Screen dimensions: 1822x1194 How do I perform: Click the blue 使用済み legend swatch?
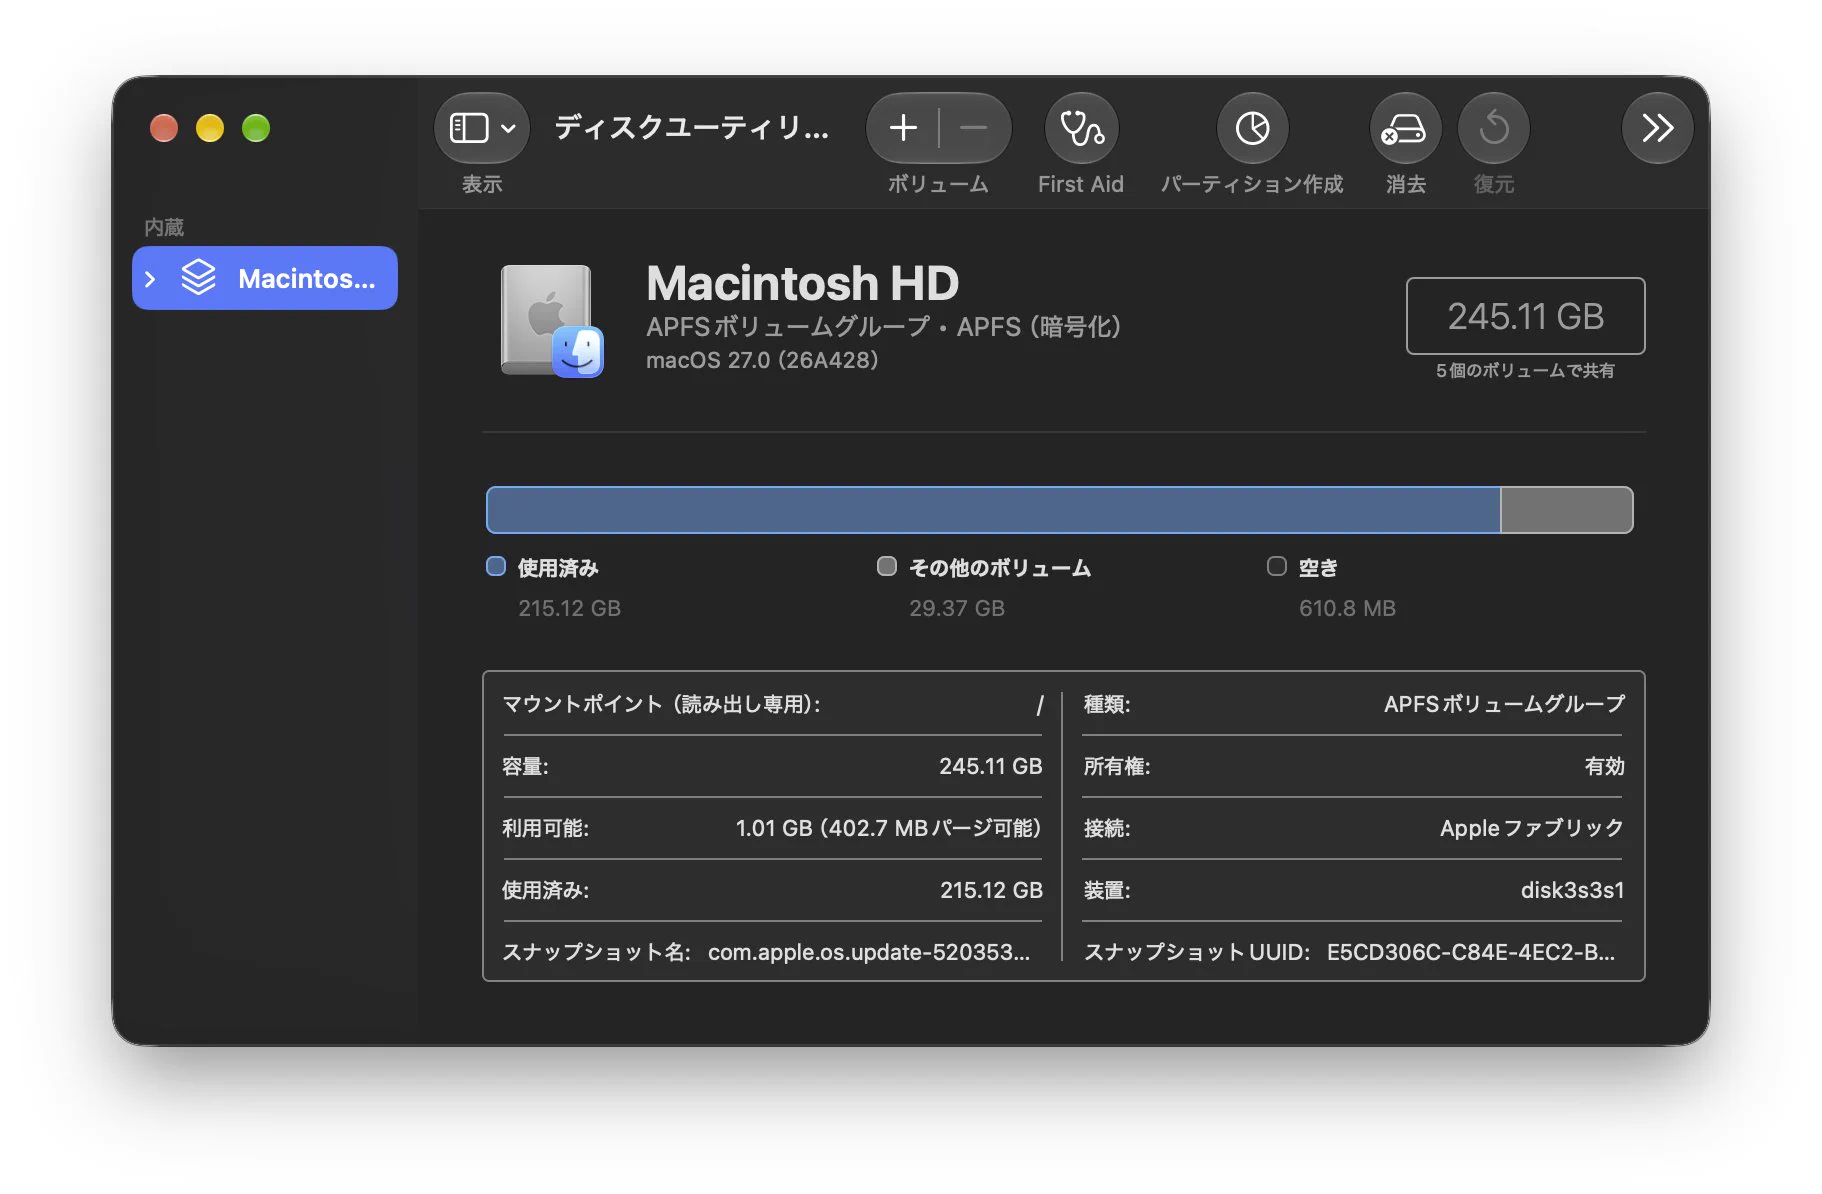point(496,567)
